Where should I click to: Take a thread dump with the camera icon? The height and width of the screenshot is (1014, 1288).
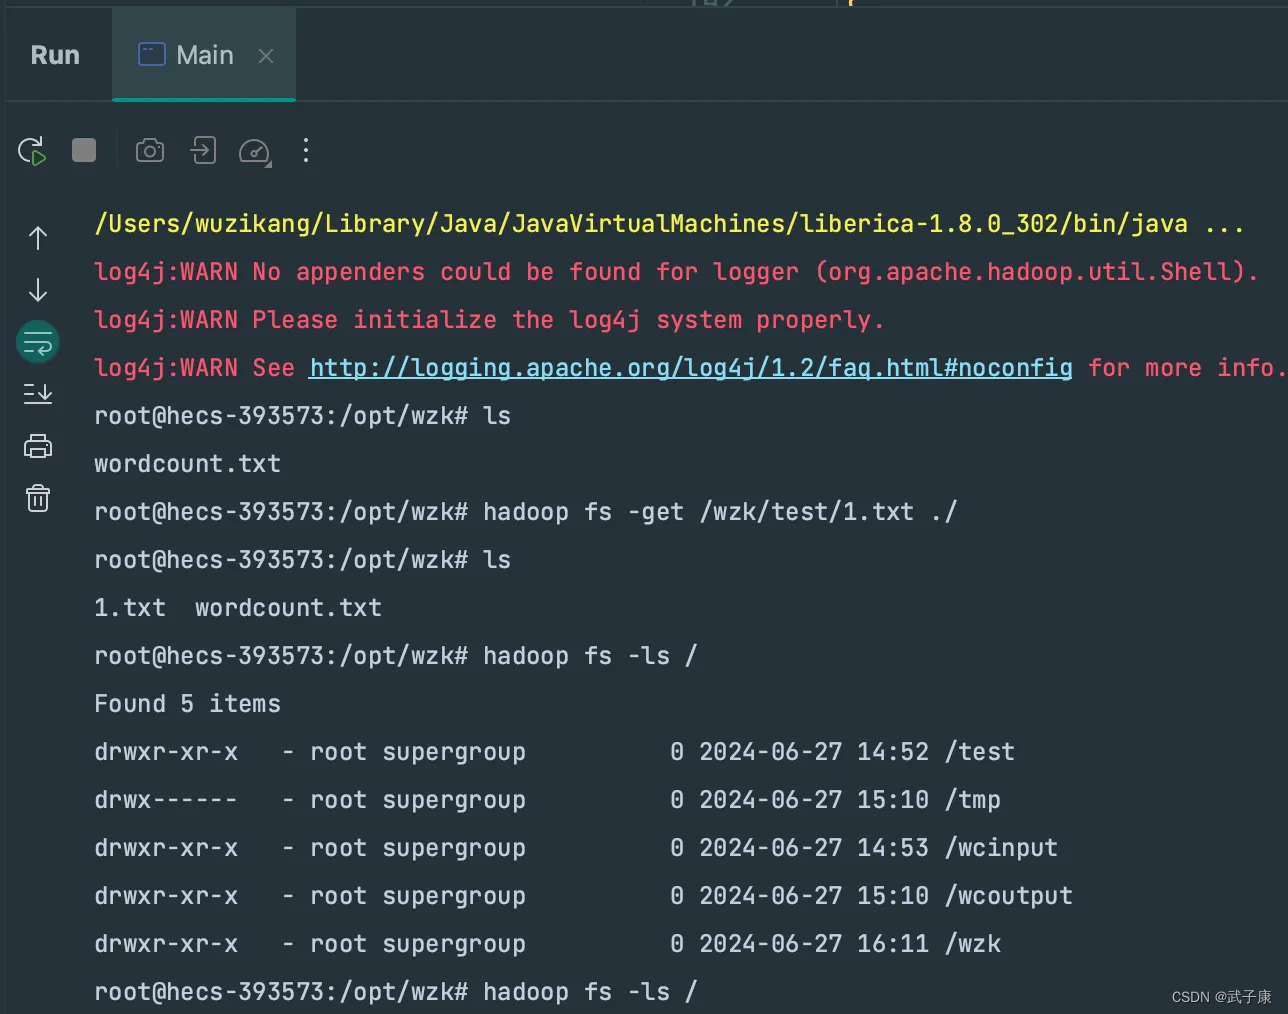coord(149,150)
